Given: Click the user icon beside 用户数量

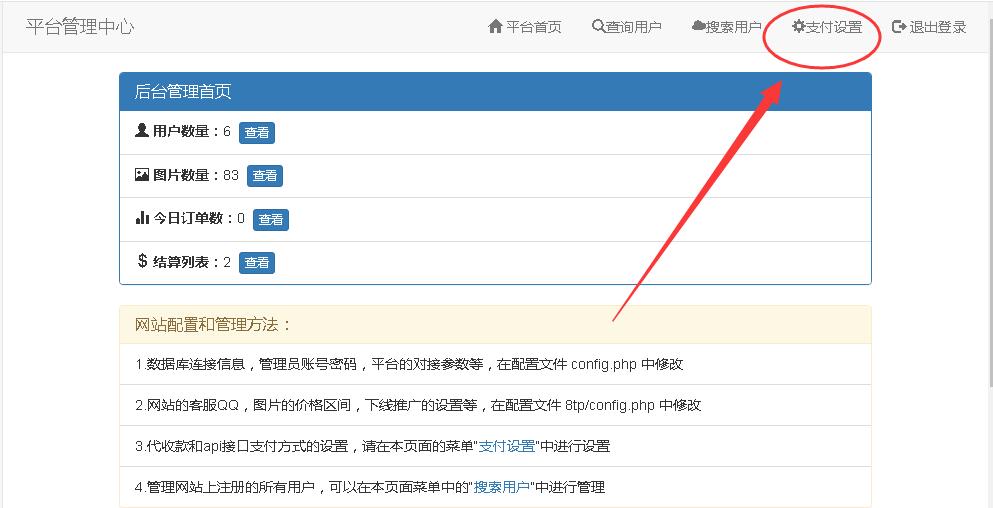Looking at the screenshot, I should [142, 130].
